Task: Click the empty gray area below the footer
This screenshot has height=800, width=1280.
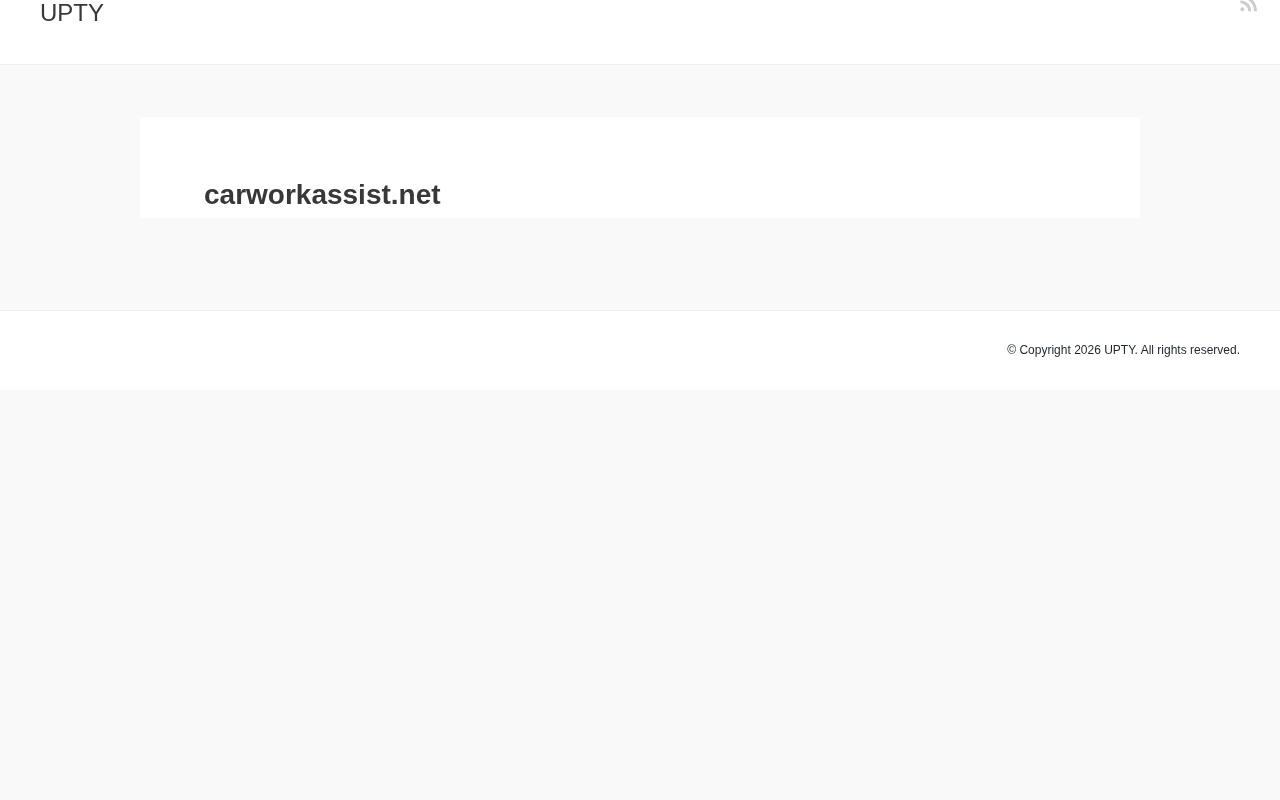Action: click(640, 595)
